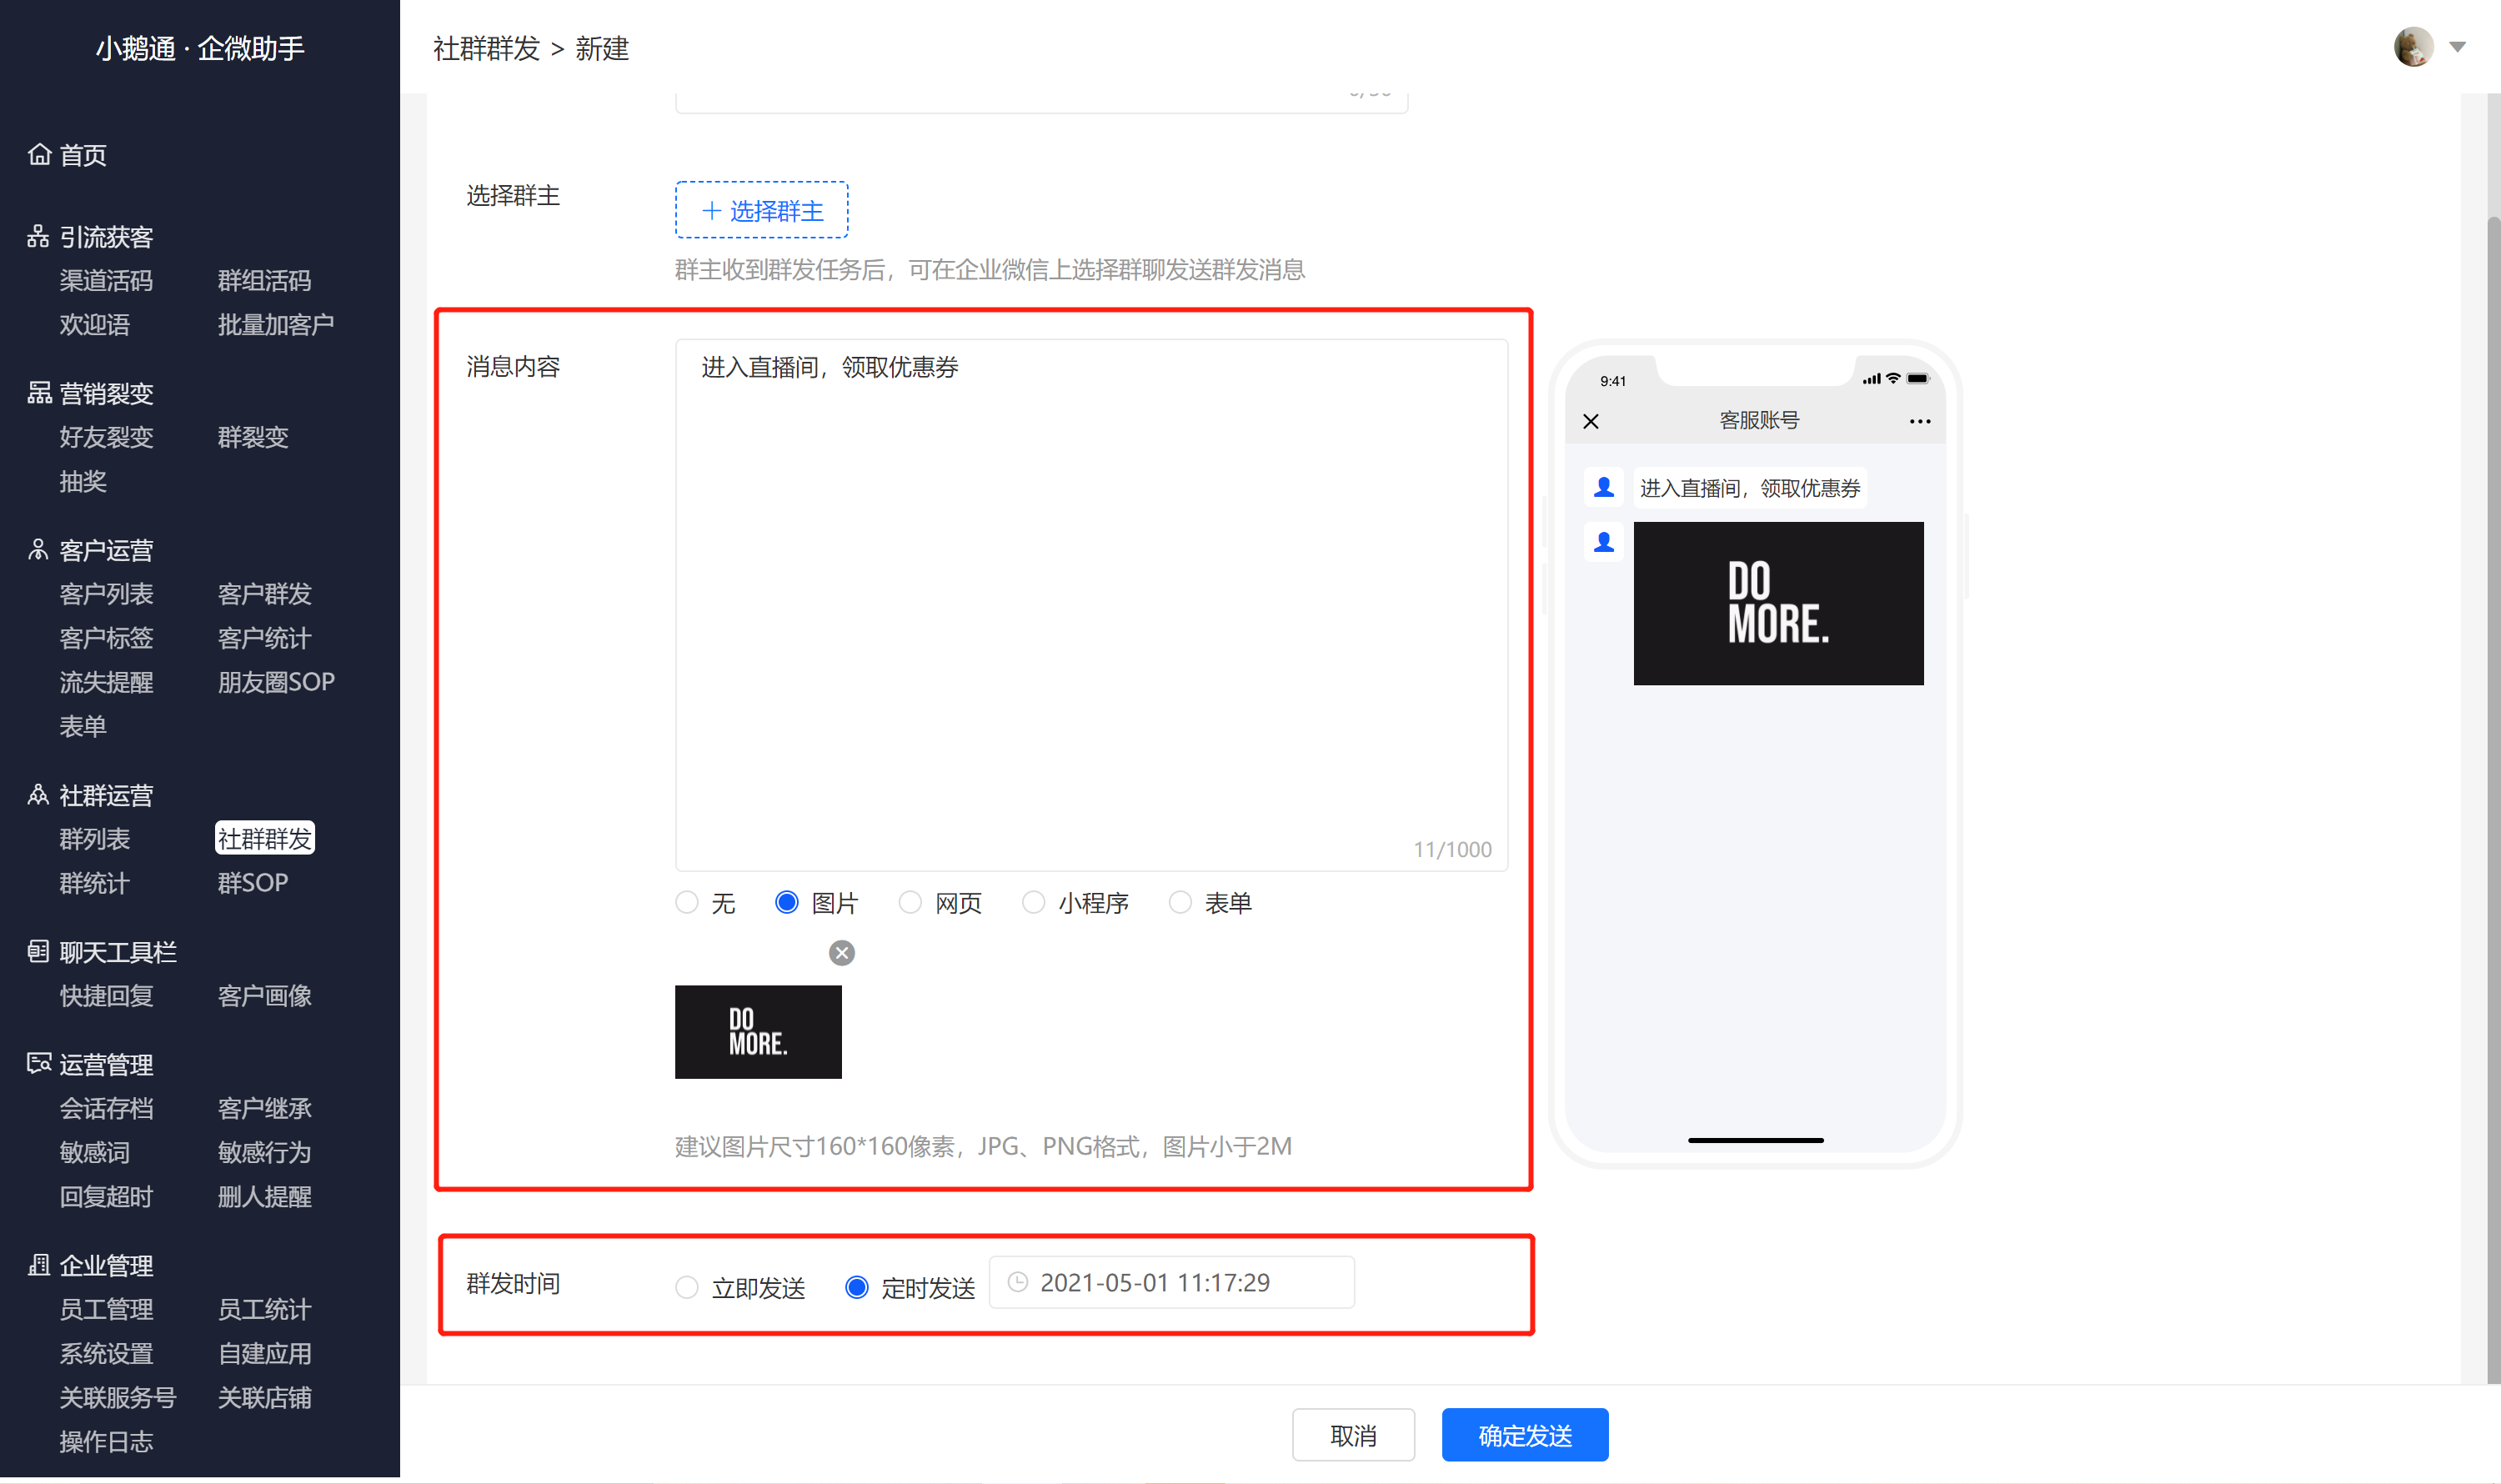The height and width of the screenshot is (1484, 2501).
Task: Go to 群列表 in sidebar
Action: (x=94, y=839)
